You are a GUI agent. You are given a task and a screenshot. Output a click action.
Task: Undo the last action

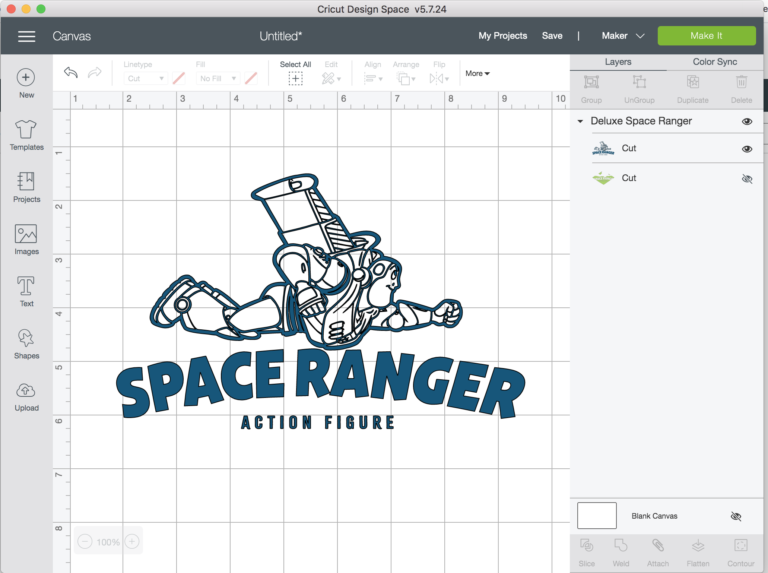click(71, 73)
